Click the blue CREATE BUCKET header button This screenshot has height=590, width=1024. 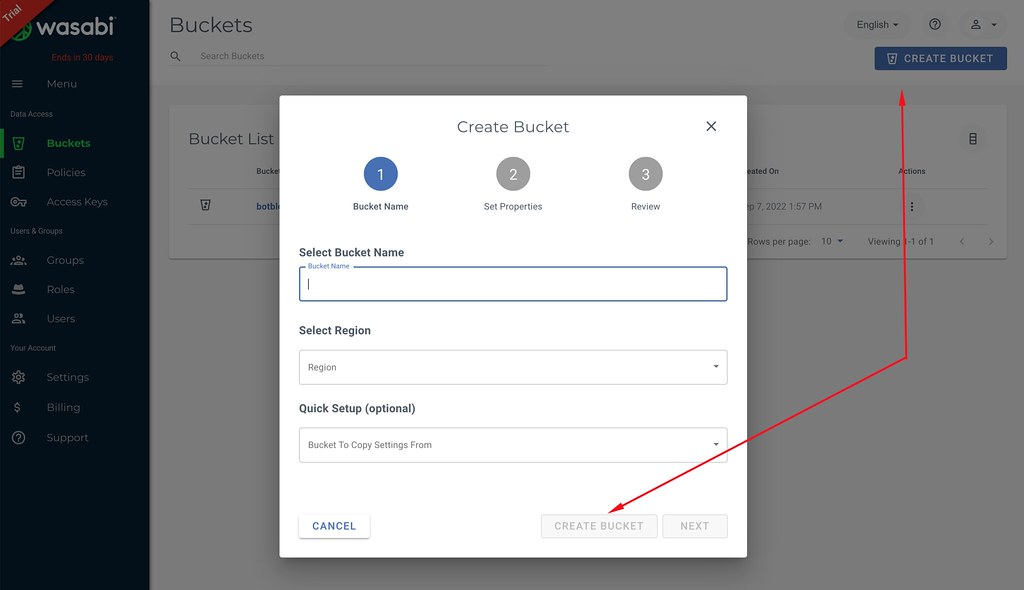pos(940,58)
